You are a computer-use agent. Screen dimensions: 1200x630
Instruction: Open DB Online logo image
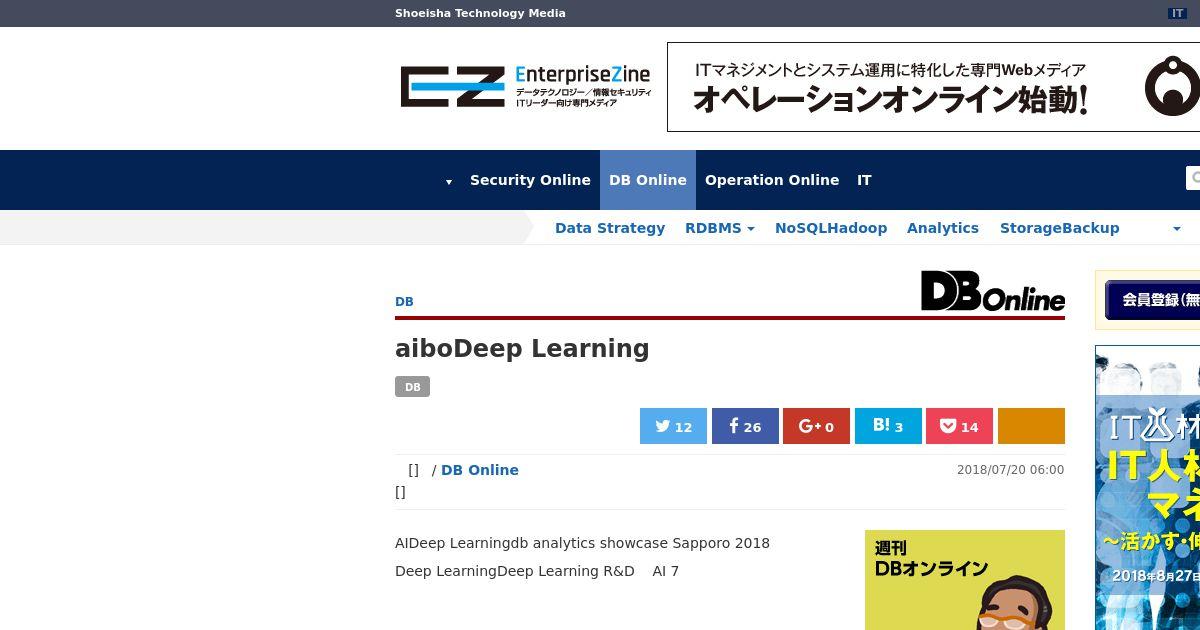pyautogui.click(x=993, y=291)
